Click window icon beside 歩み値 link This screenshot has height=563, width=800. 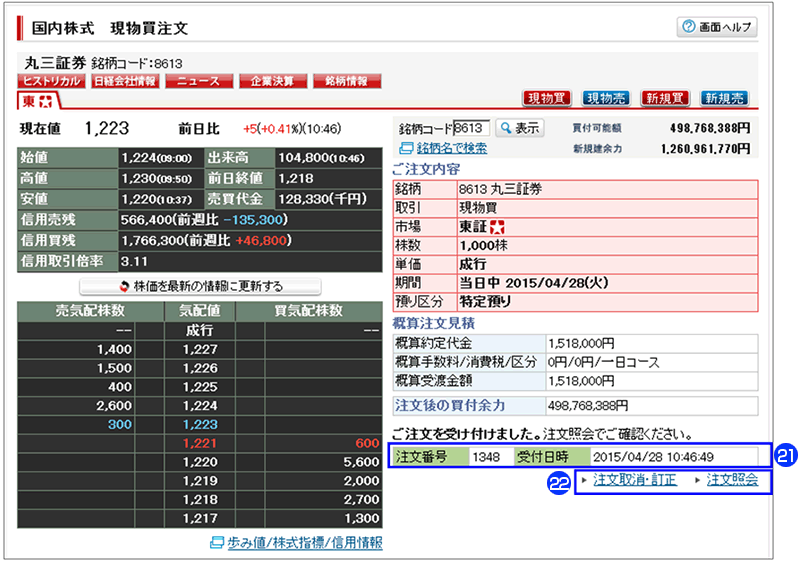tap(217, 542)
